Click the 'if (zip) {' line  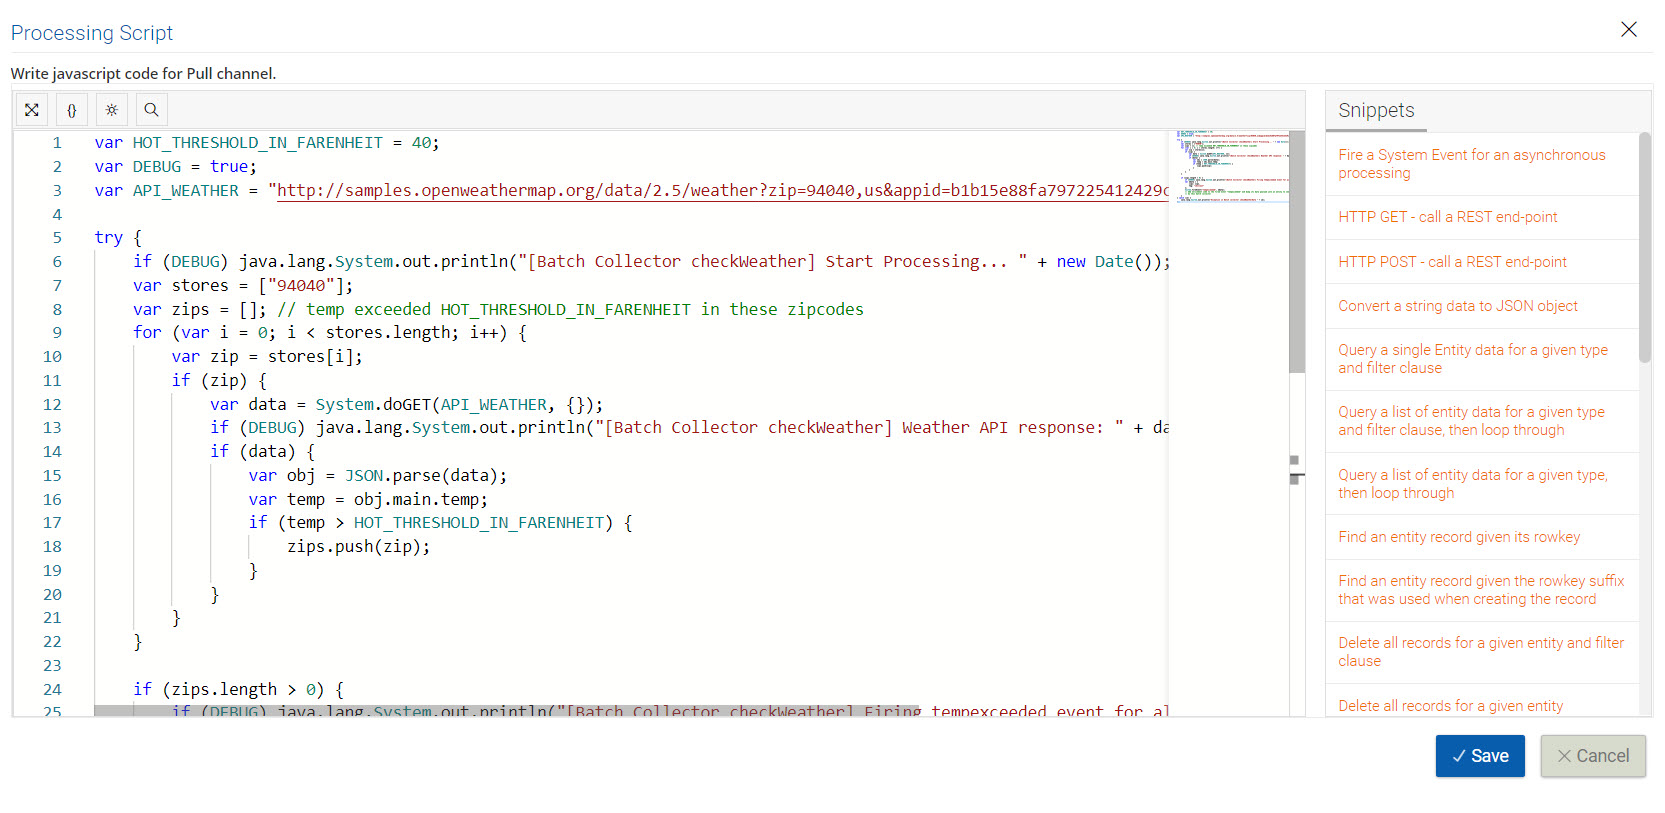pos(219,381)
